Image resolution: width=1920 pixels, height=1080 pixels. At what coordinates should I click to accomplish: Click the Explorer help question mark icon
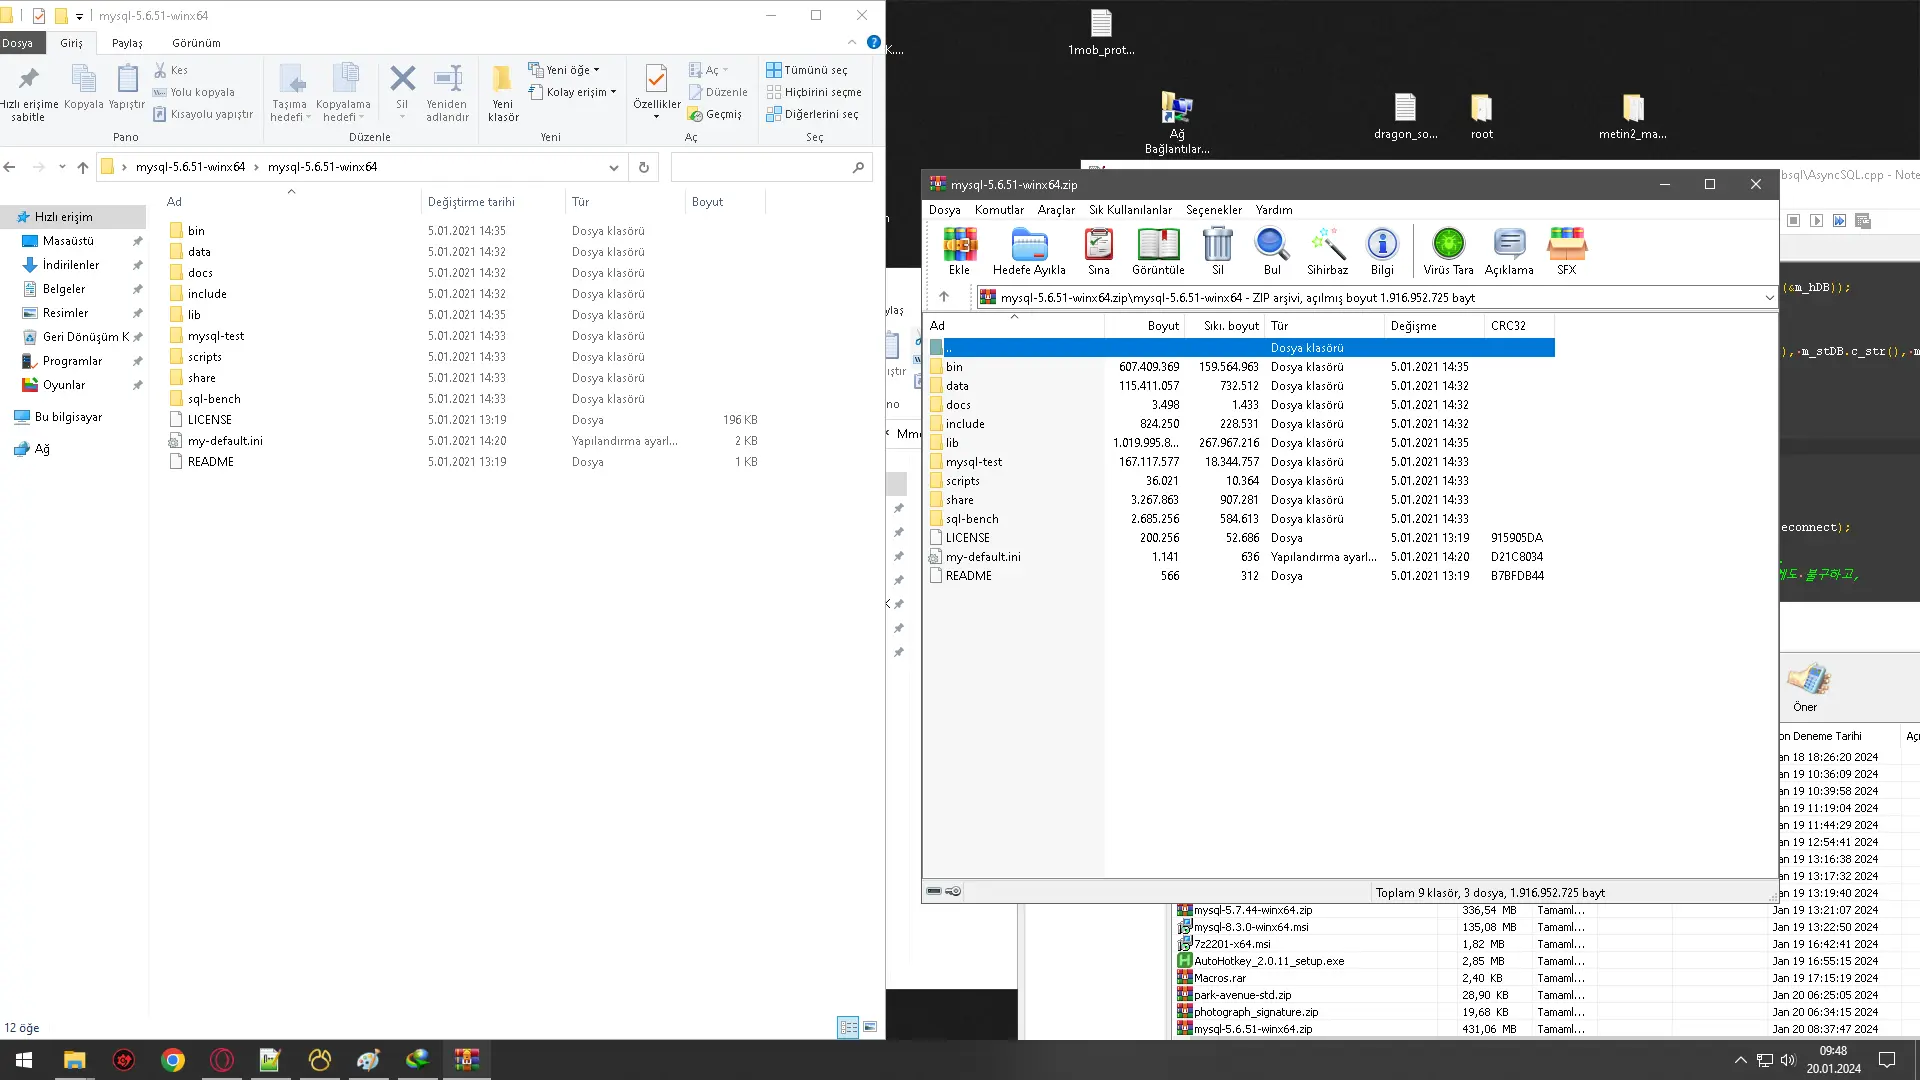point(874,42)
